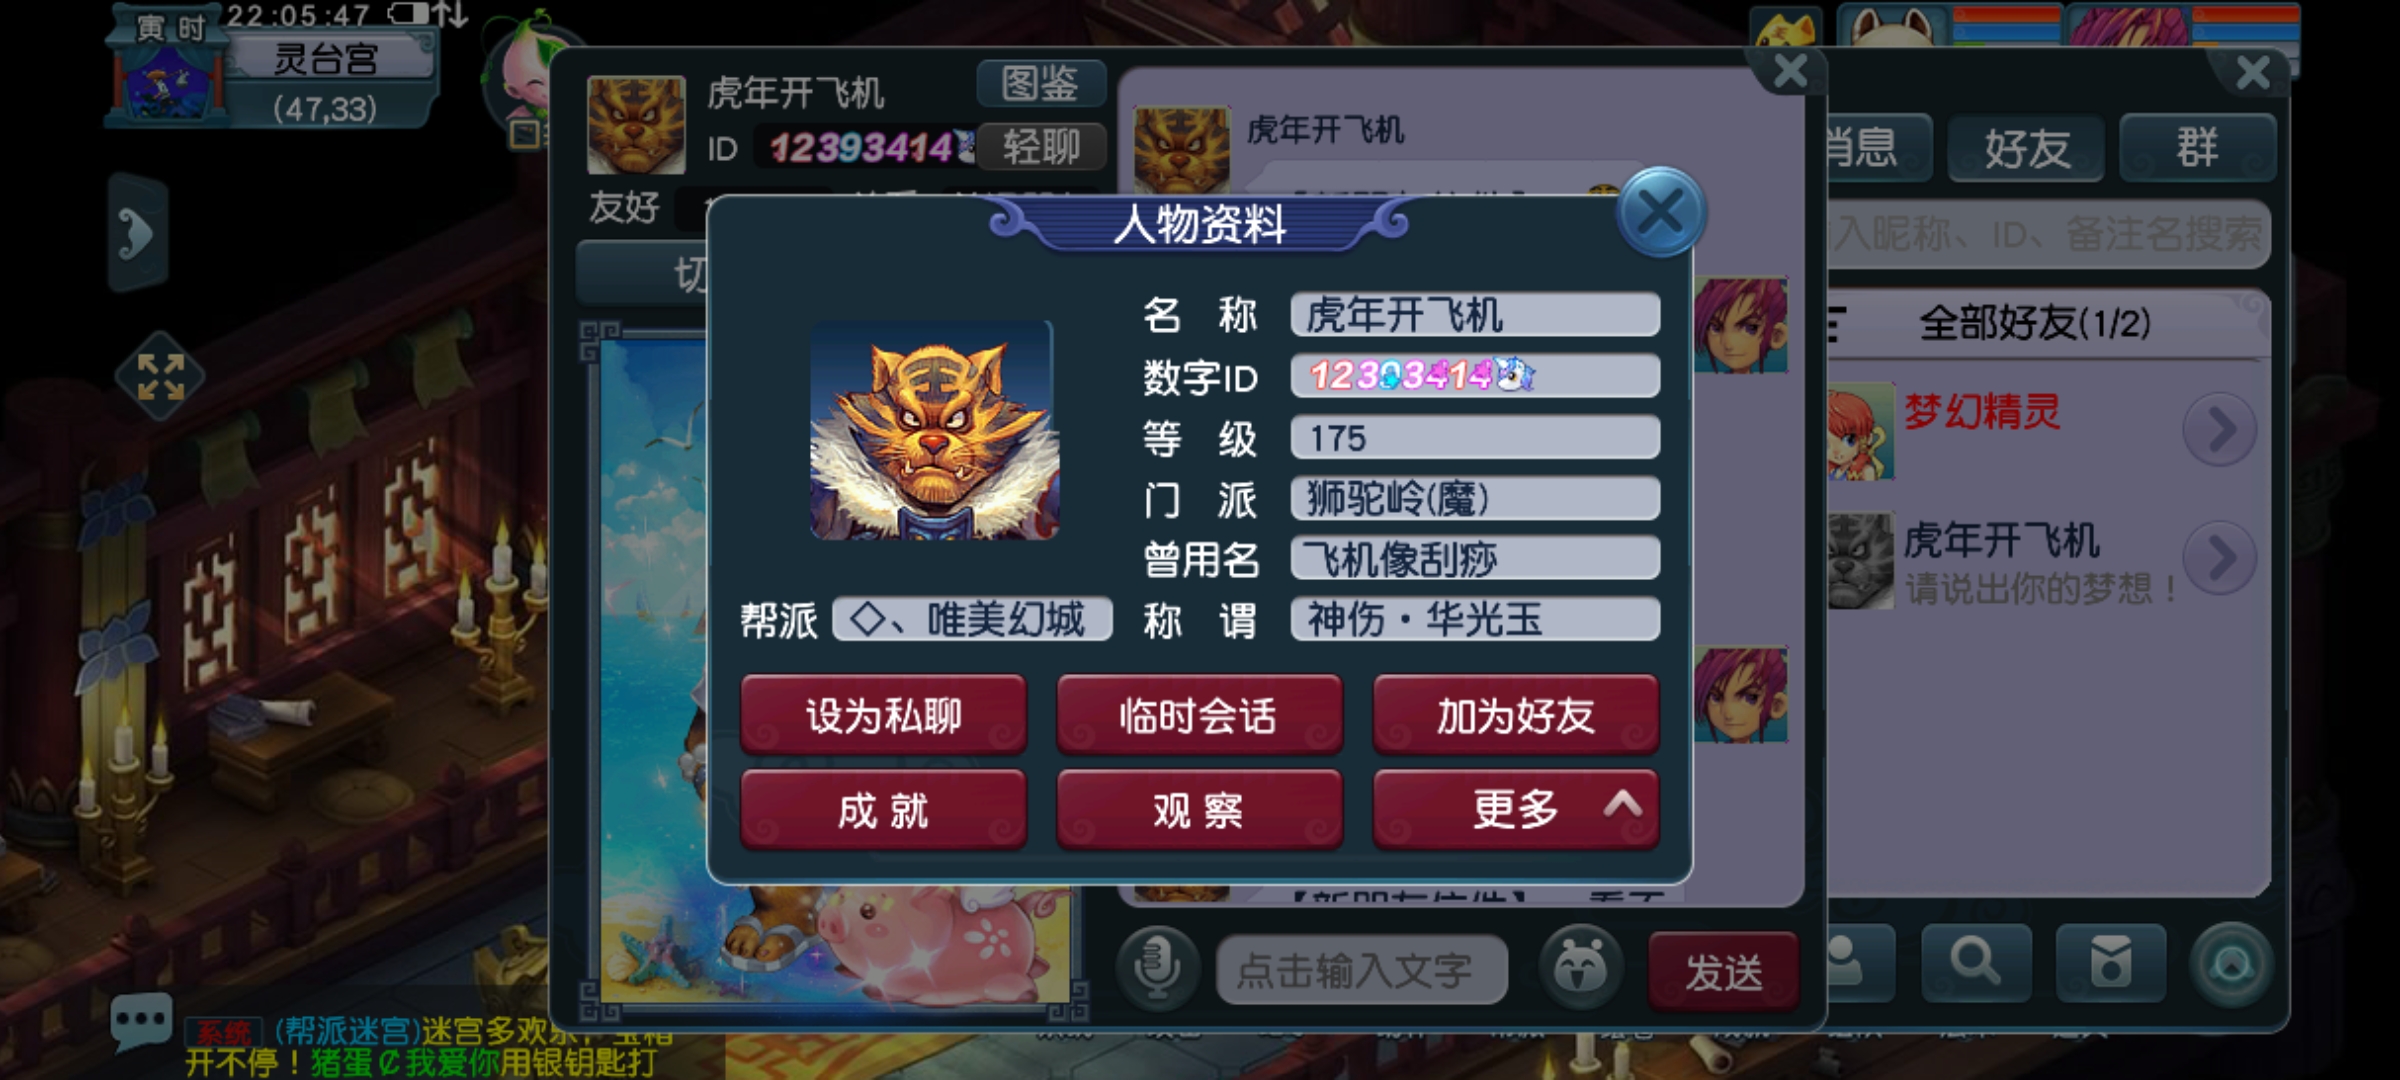Click the 设为私聊 button
The image size is (2400, 1080).
[883, 714]
